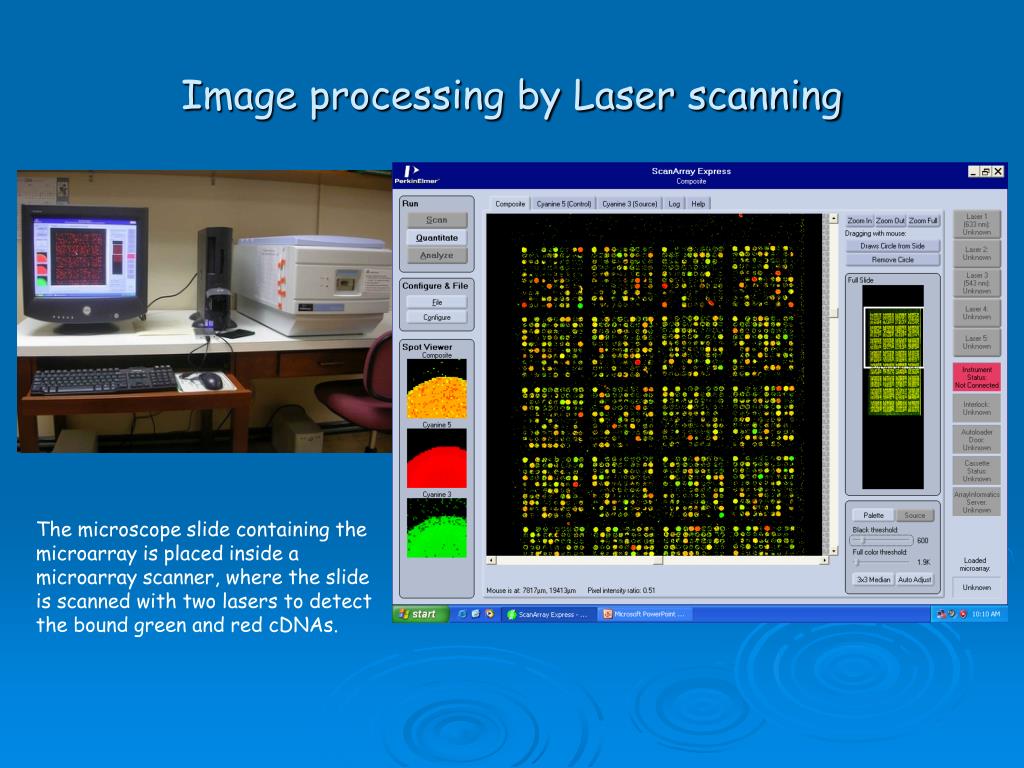This screenshot has width=1024, height=768.
Task: Select the Palette toggle button
Action: tap(873, 515)
